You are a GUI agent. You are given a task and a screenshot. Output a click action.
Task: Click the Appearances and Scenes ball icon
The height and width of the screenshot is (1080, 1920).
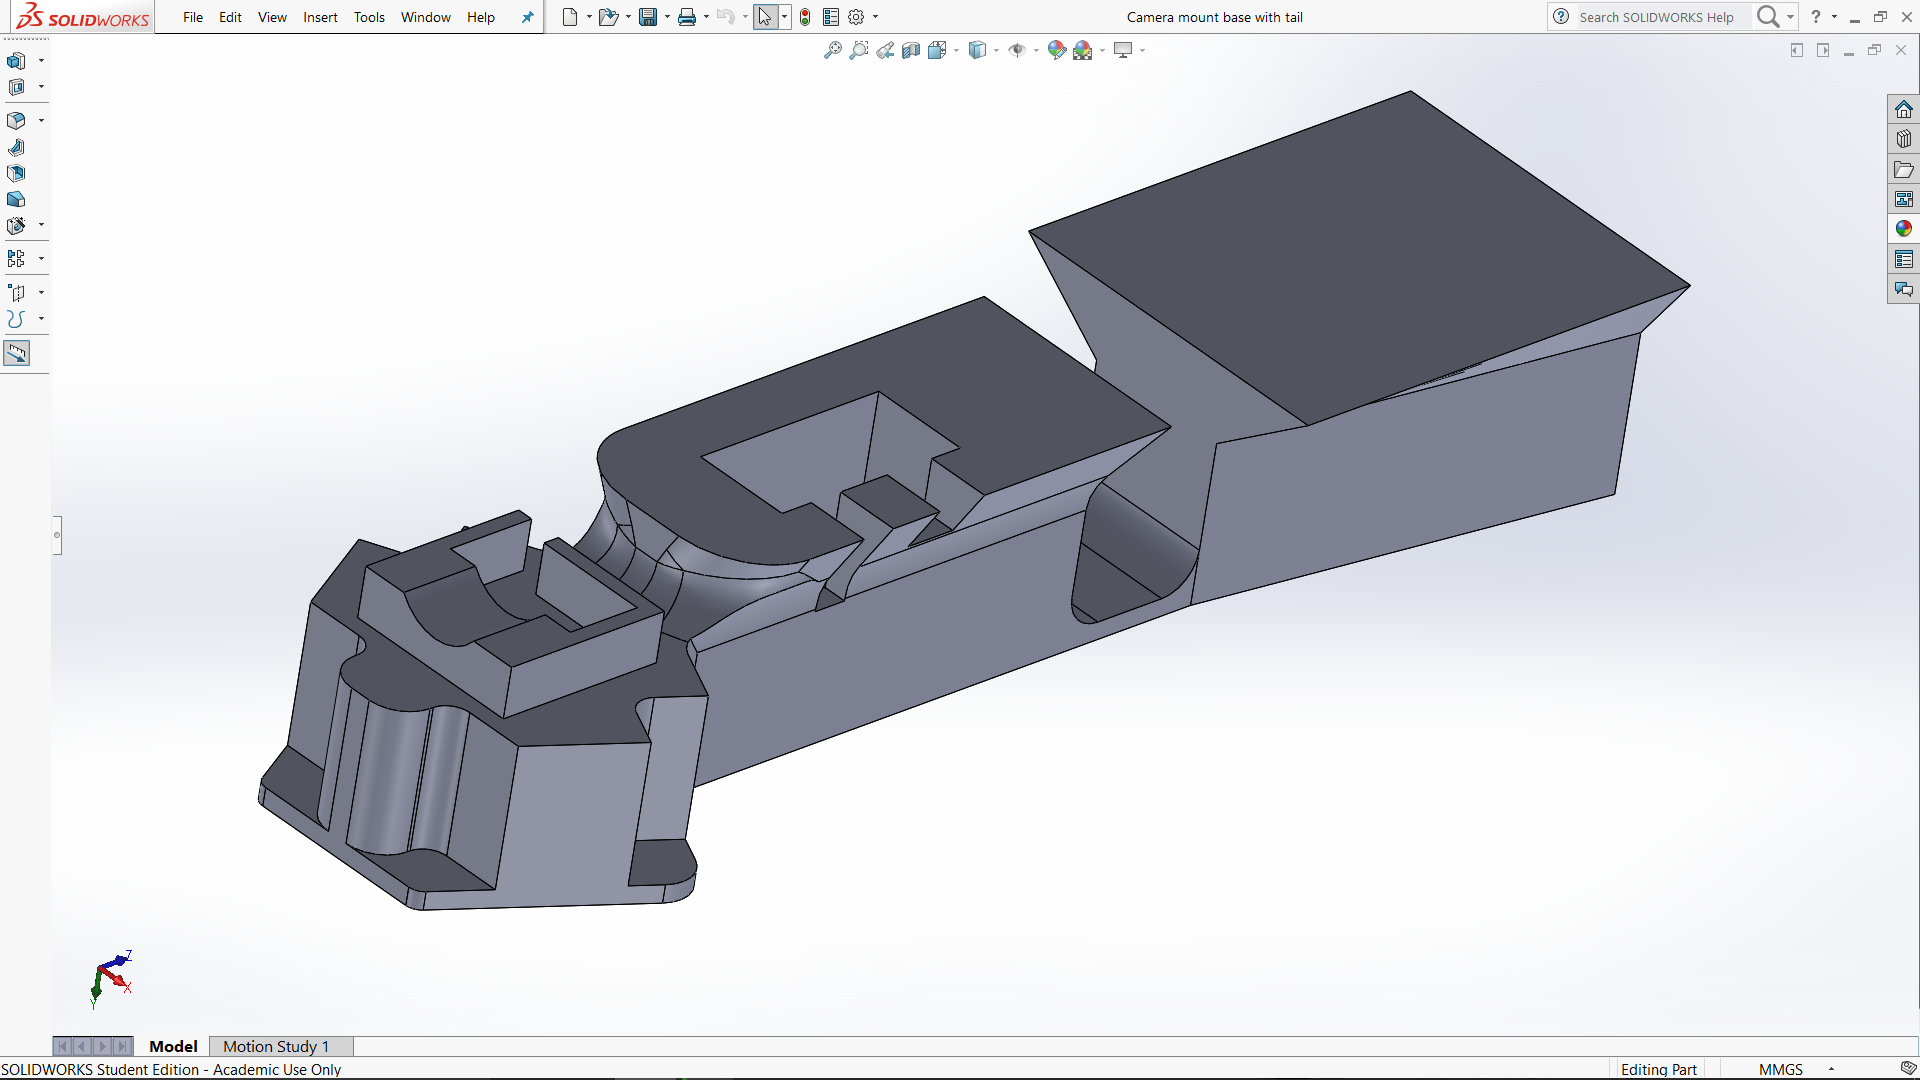(1904, 228)
